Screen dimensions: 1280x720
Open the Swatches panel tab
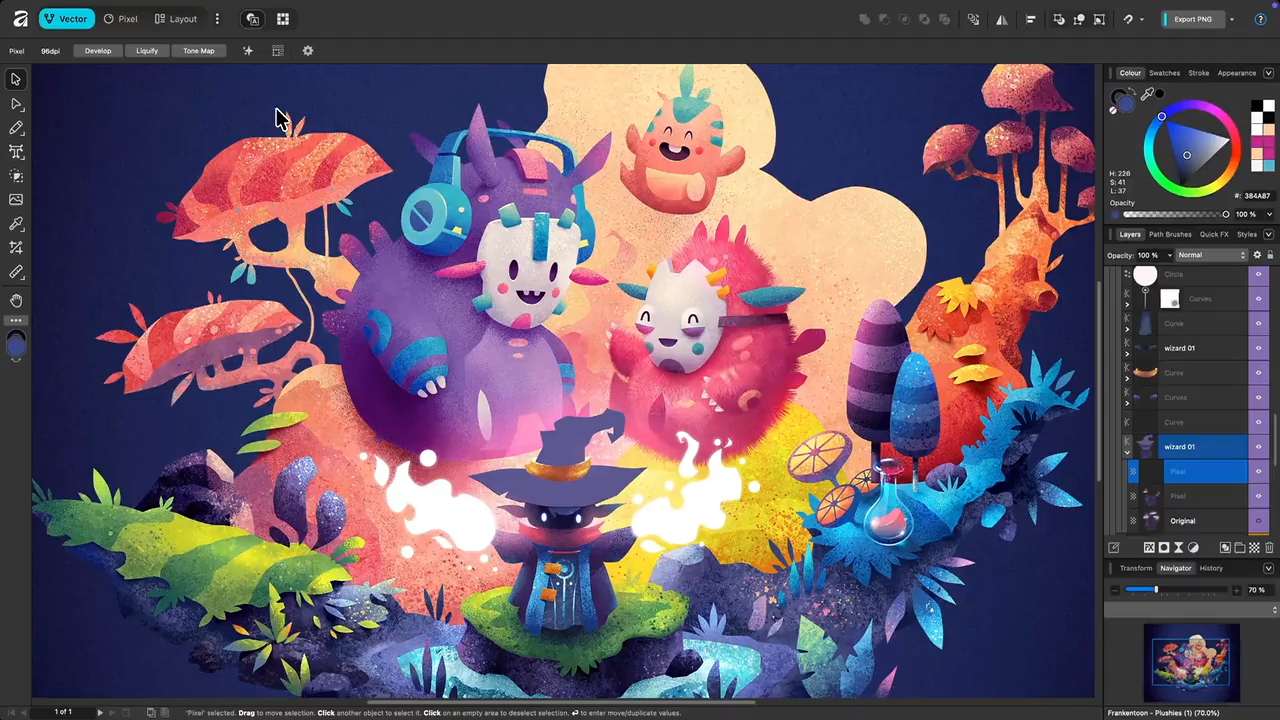pos(1164,73)
